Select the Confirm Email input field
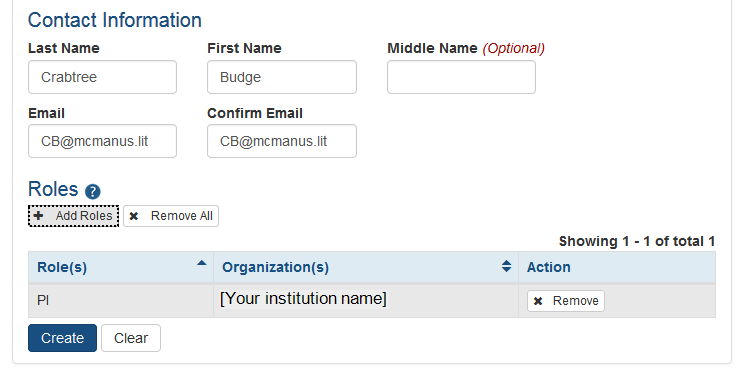Image resolution: width=751 pixels, height=382 pixels. [x=282, y=141]
